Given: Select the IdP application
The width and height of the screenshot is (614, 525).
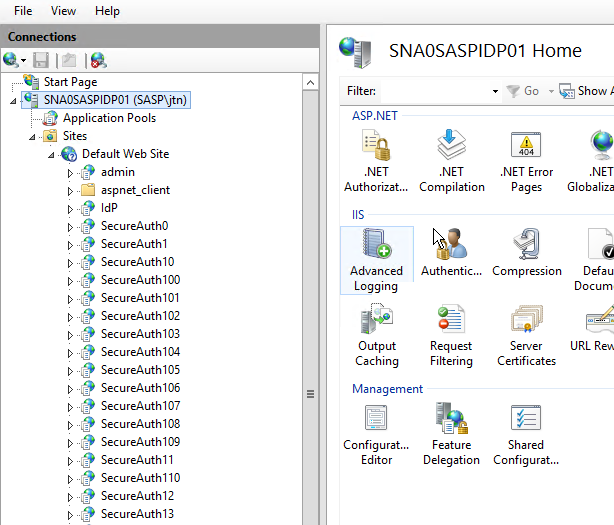Looking at the screenshot, I should click(109, 208).
